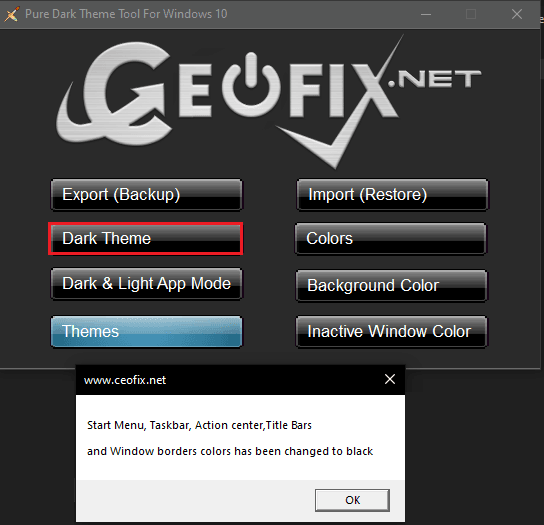Close the Pure Dark Theme Tool window
544x525 pixels.
[517, 14]
